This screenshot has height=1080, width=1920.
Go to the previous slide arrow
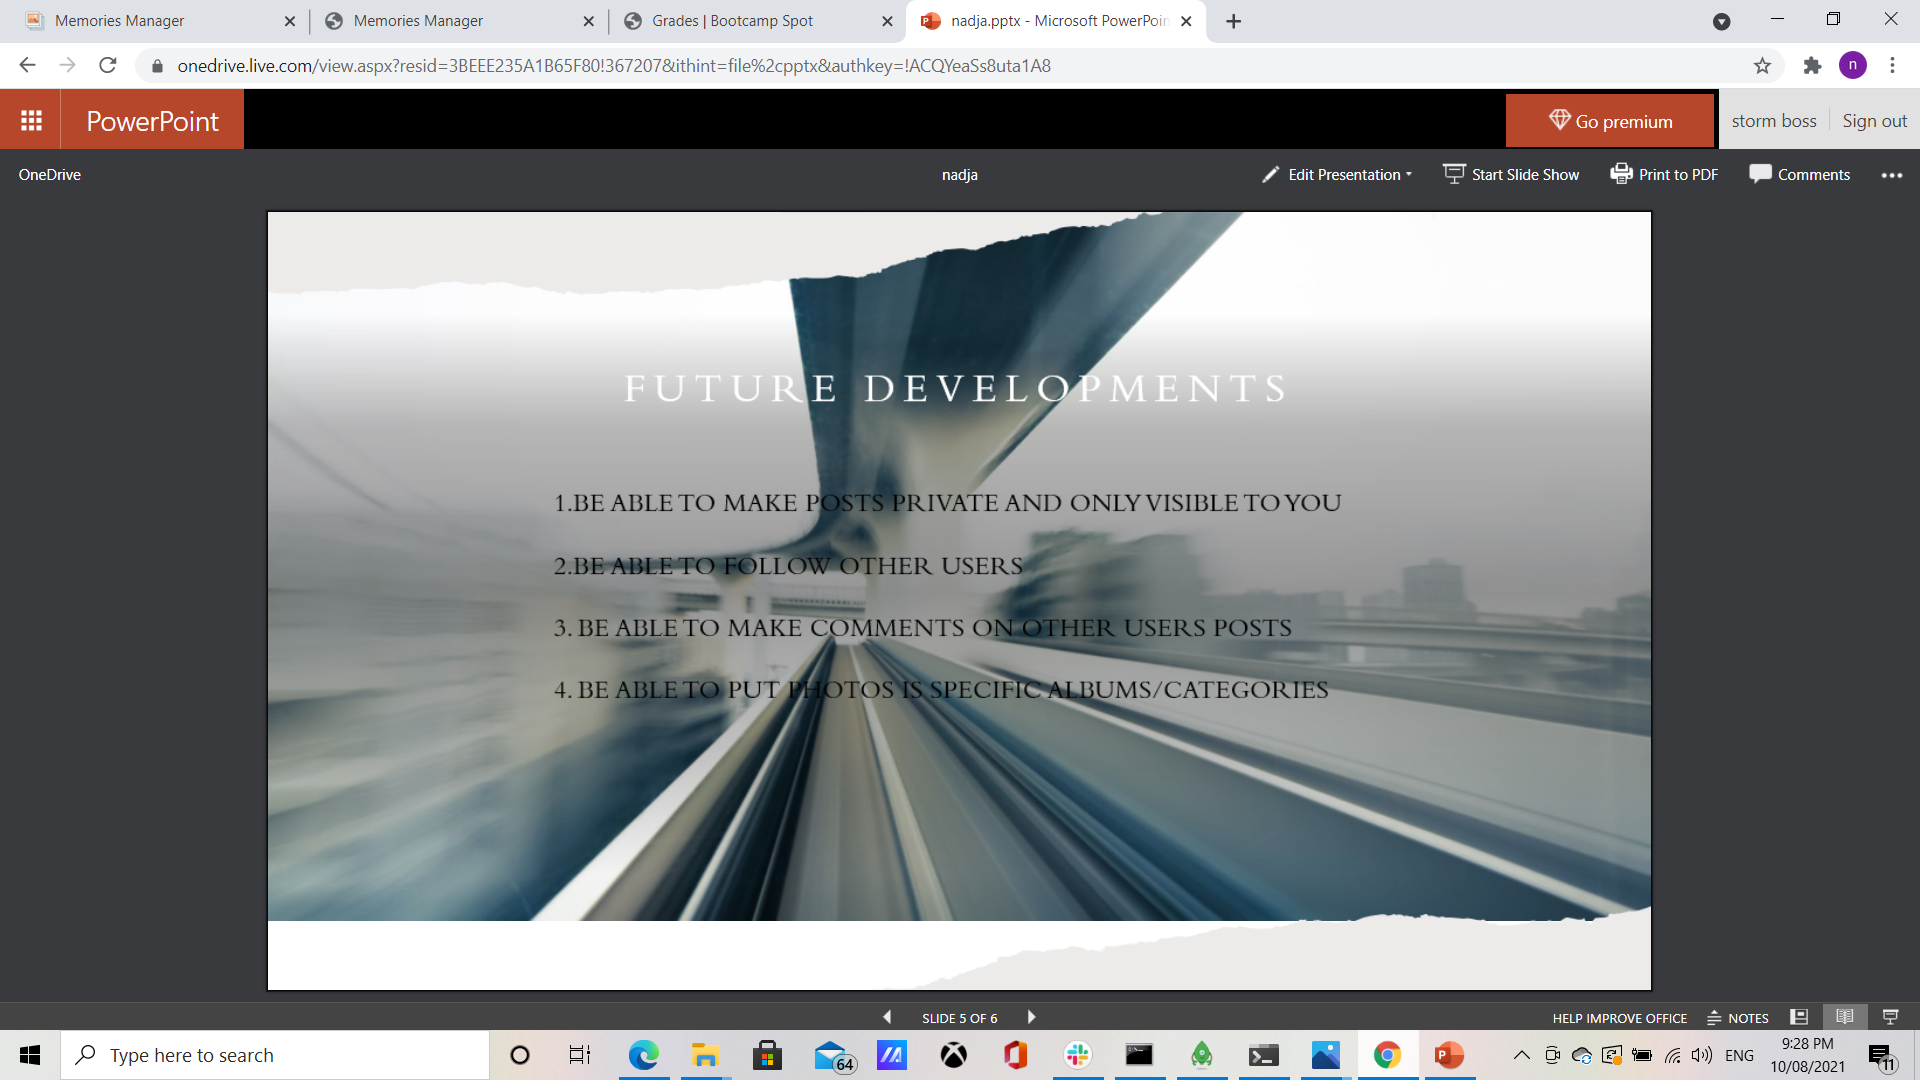887,1017
